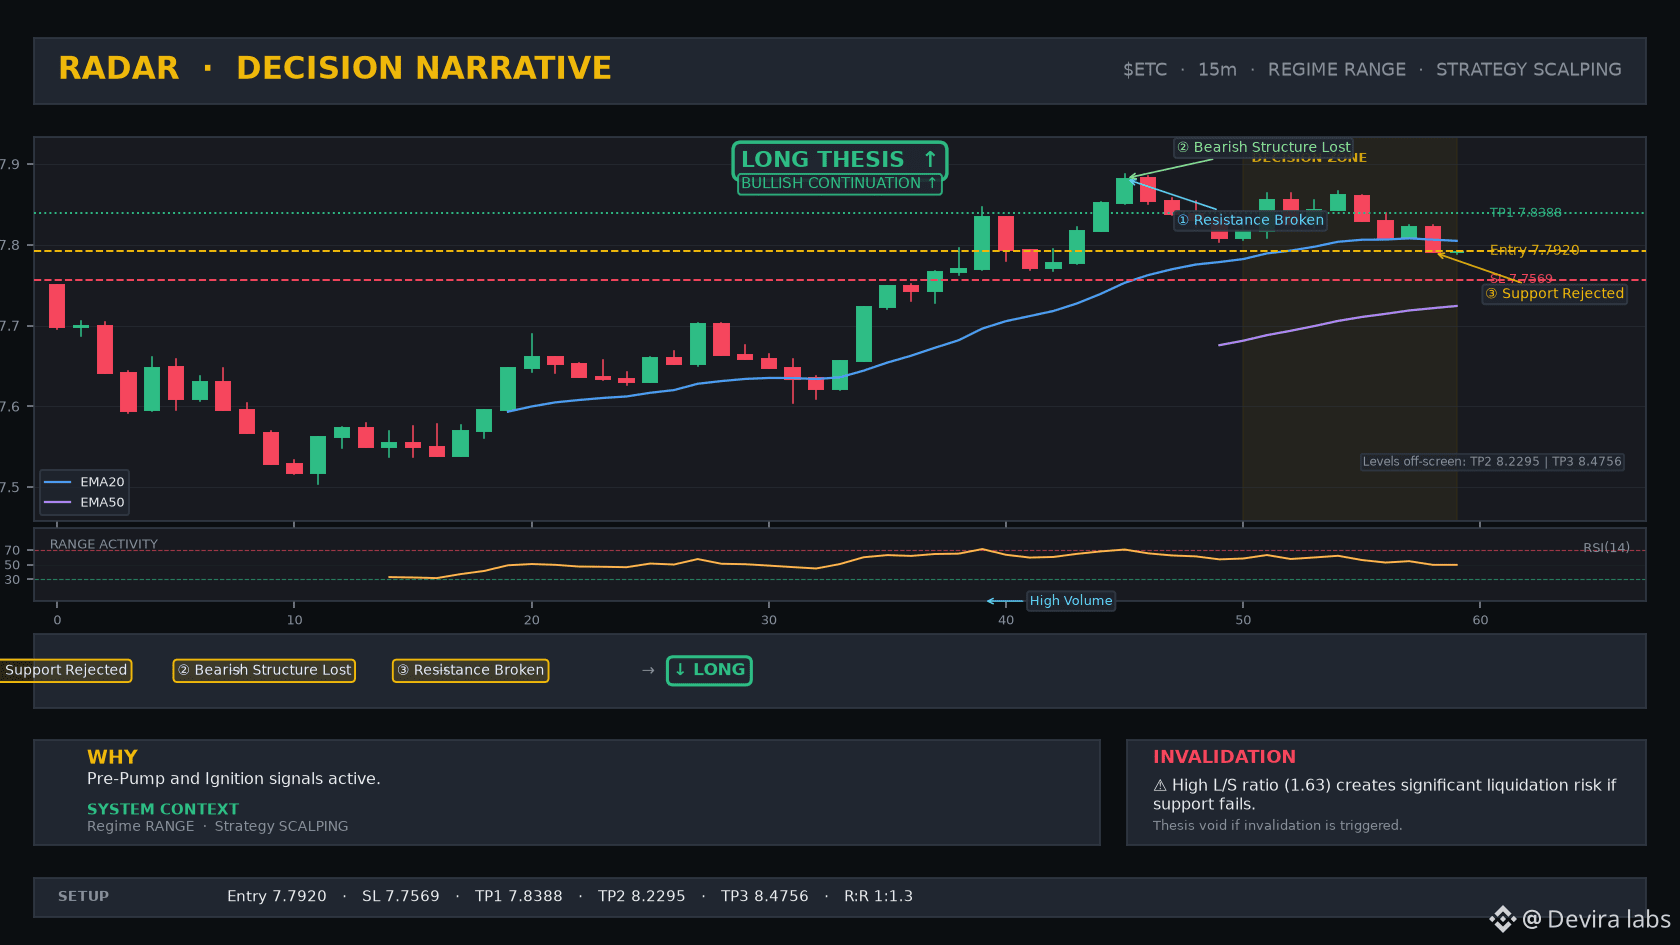Click the Support Rejected step chip
Viewport: 1680px width, 945px height.
tap(65, 670)
